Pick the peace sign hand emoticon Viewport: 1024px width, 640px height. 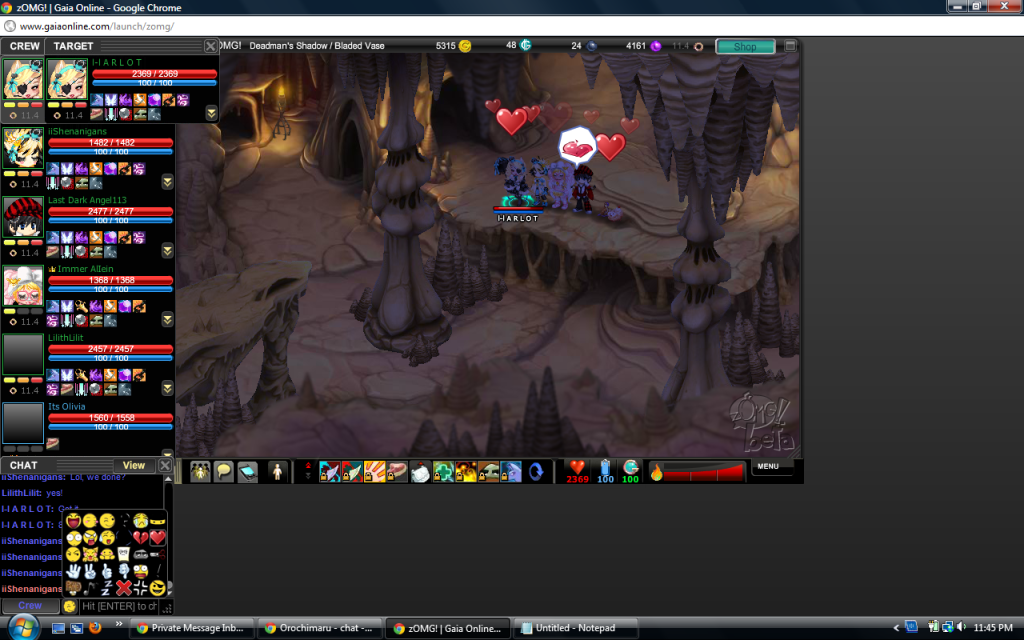point(90,571)
